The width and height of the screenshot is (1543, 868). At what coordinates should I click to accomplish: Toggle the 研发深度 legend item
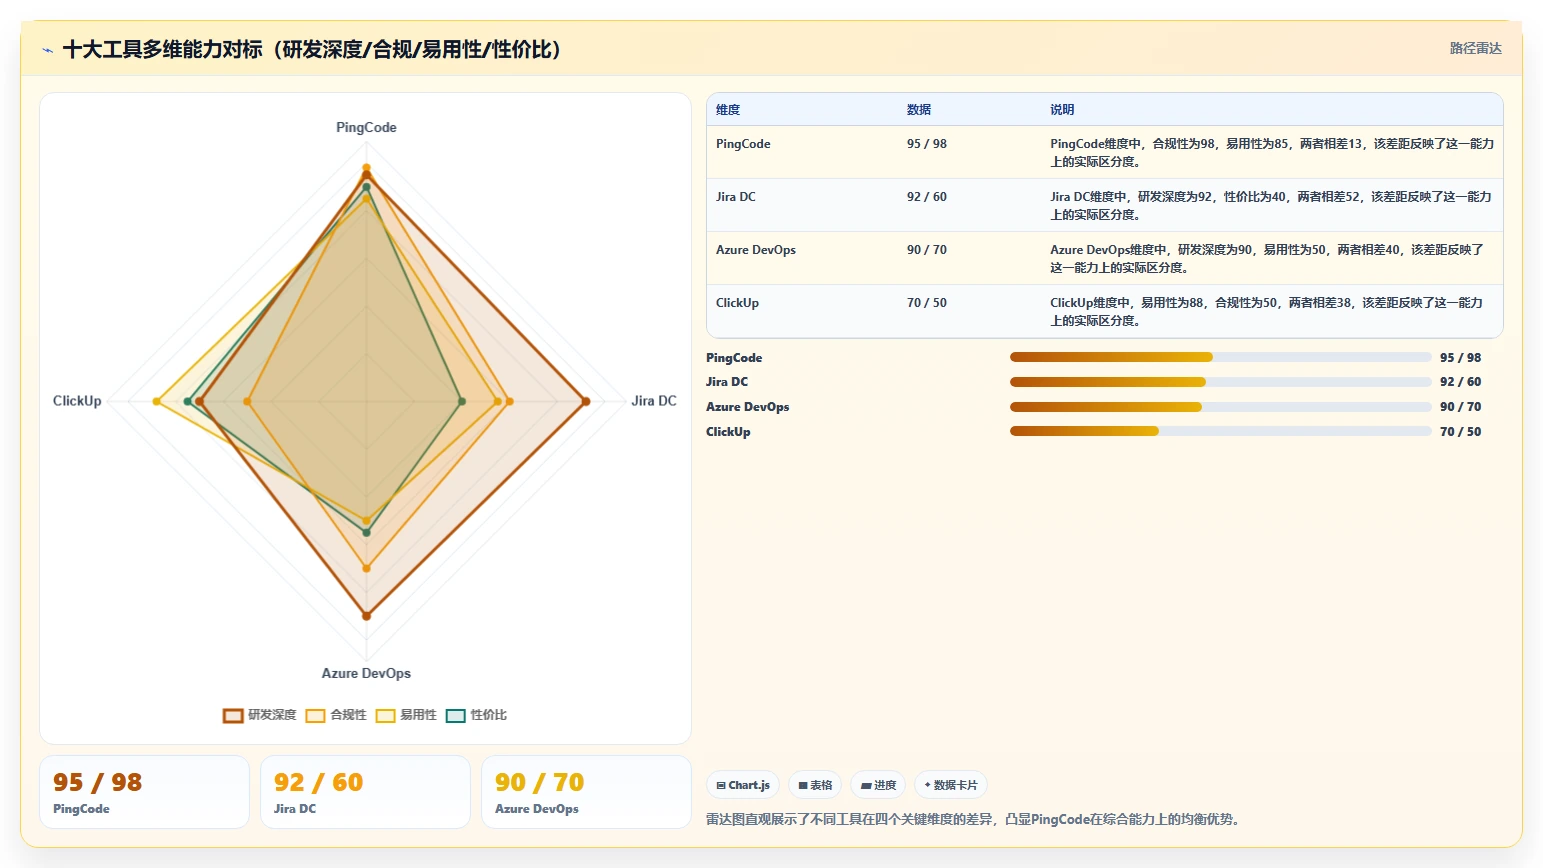(260, 715)
